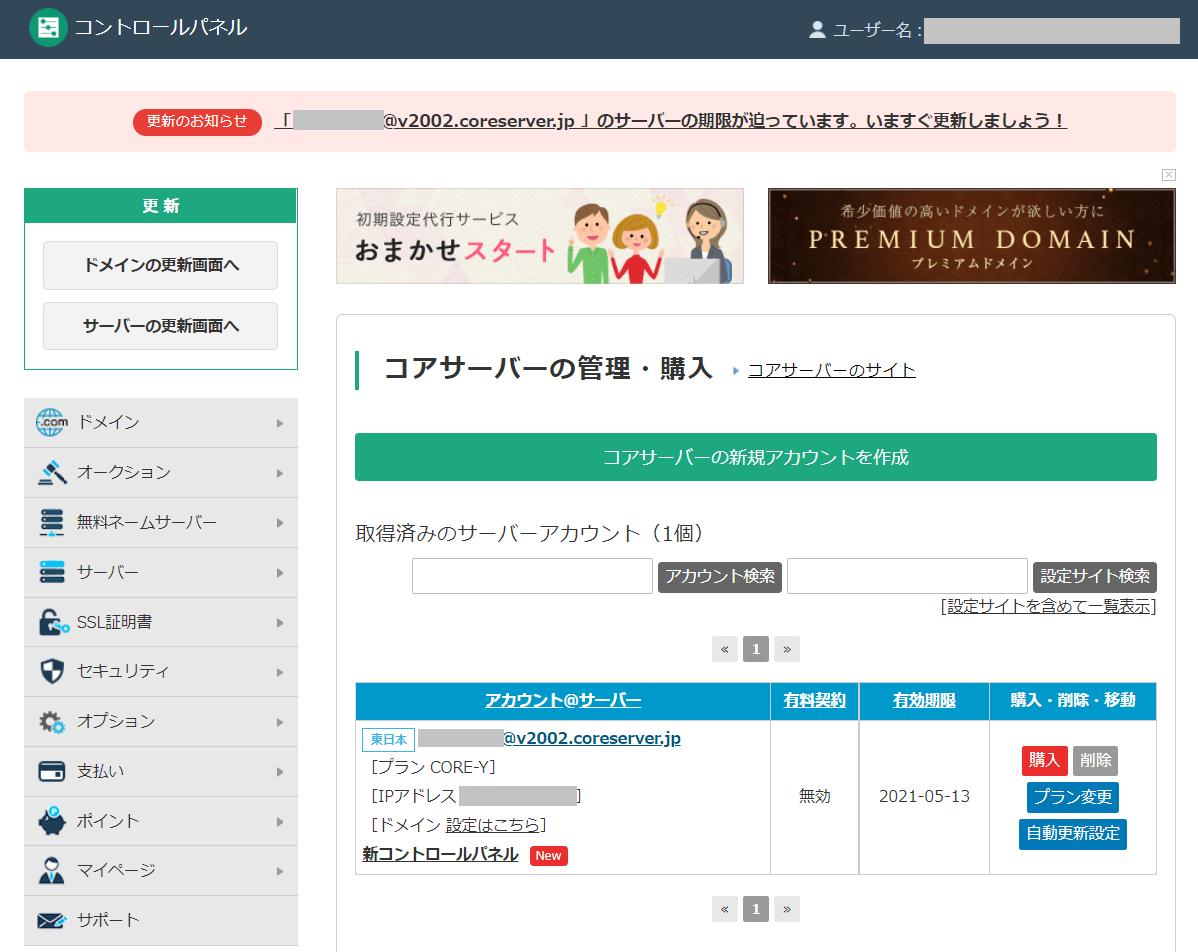Open the セキュリティ menu entry
Screen dimensions: 1198x952
(160, 671)
